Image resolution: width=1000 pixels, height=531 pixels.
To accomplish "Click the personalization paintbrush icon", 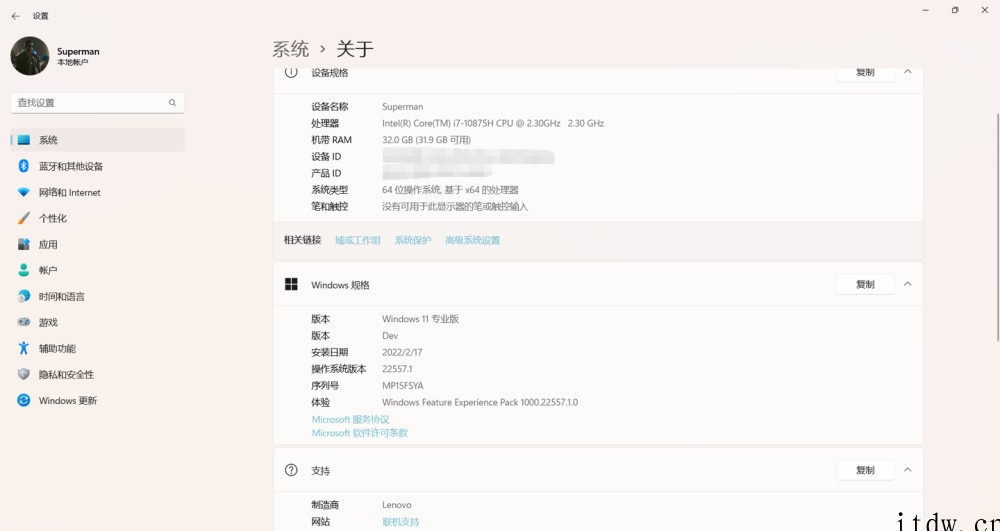I will point(24,219).
